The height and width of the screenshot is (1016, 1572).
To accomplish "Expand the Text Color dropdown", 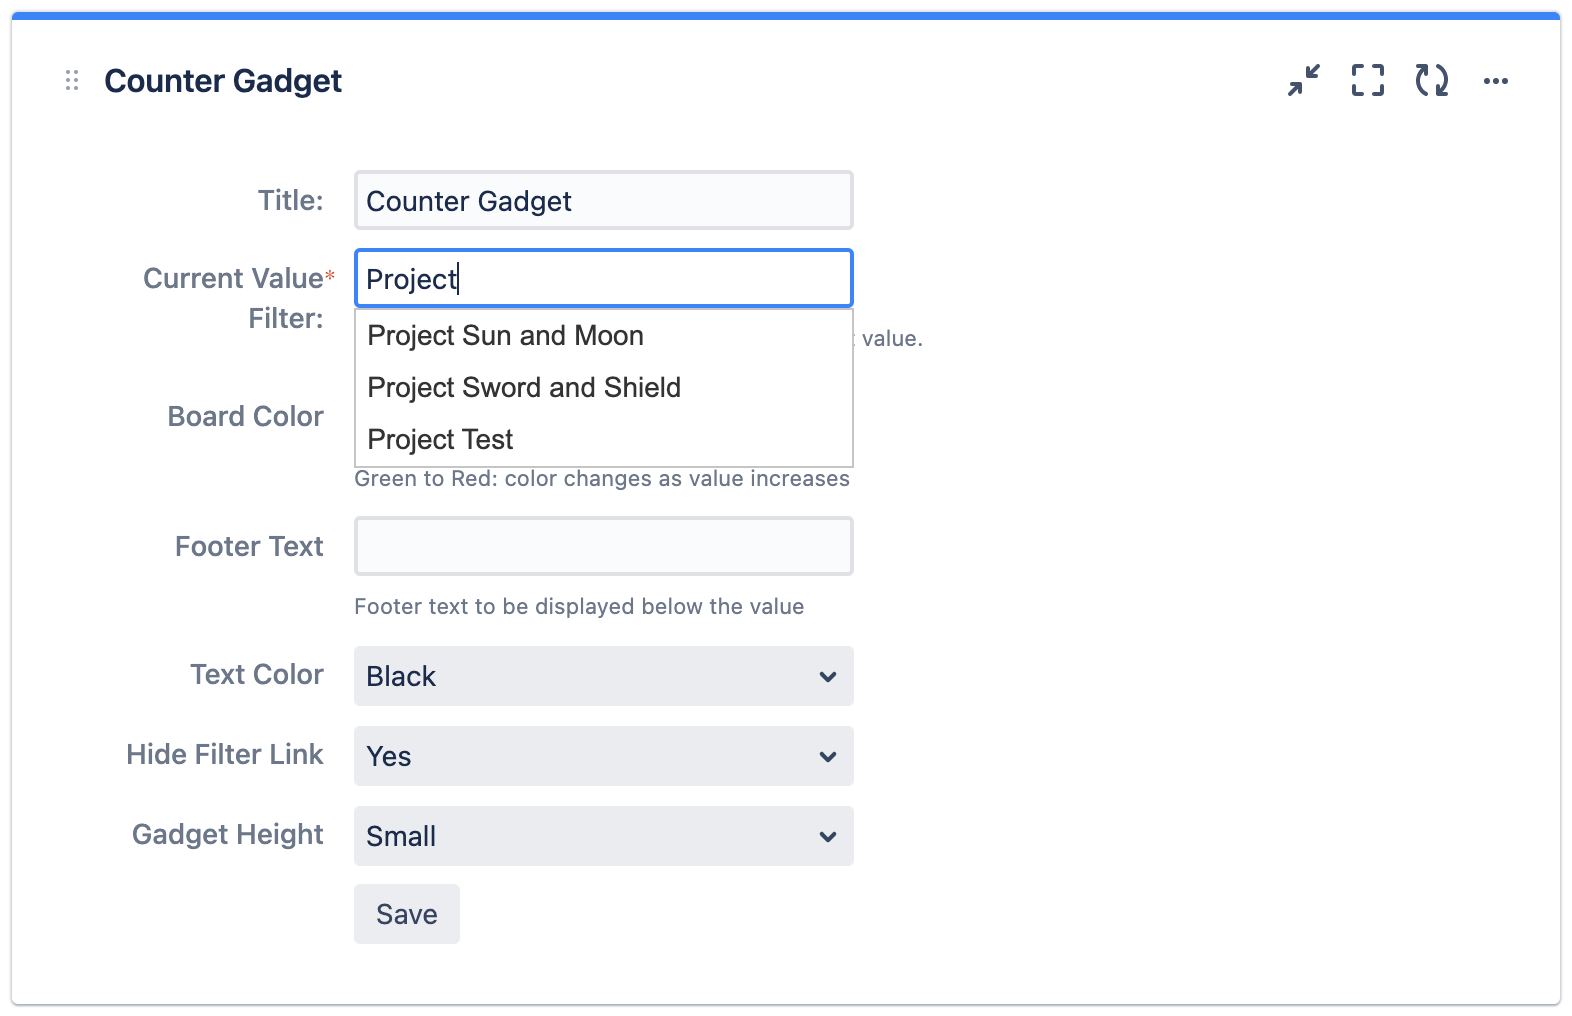I will click(603, 676).
